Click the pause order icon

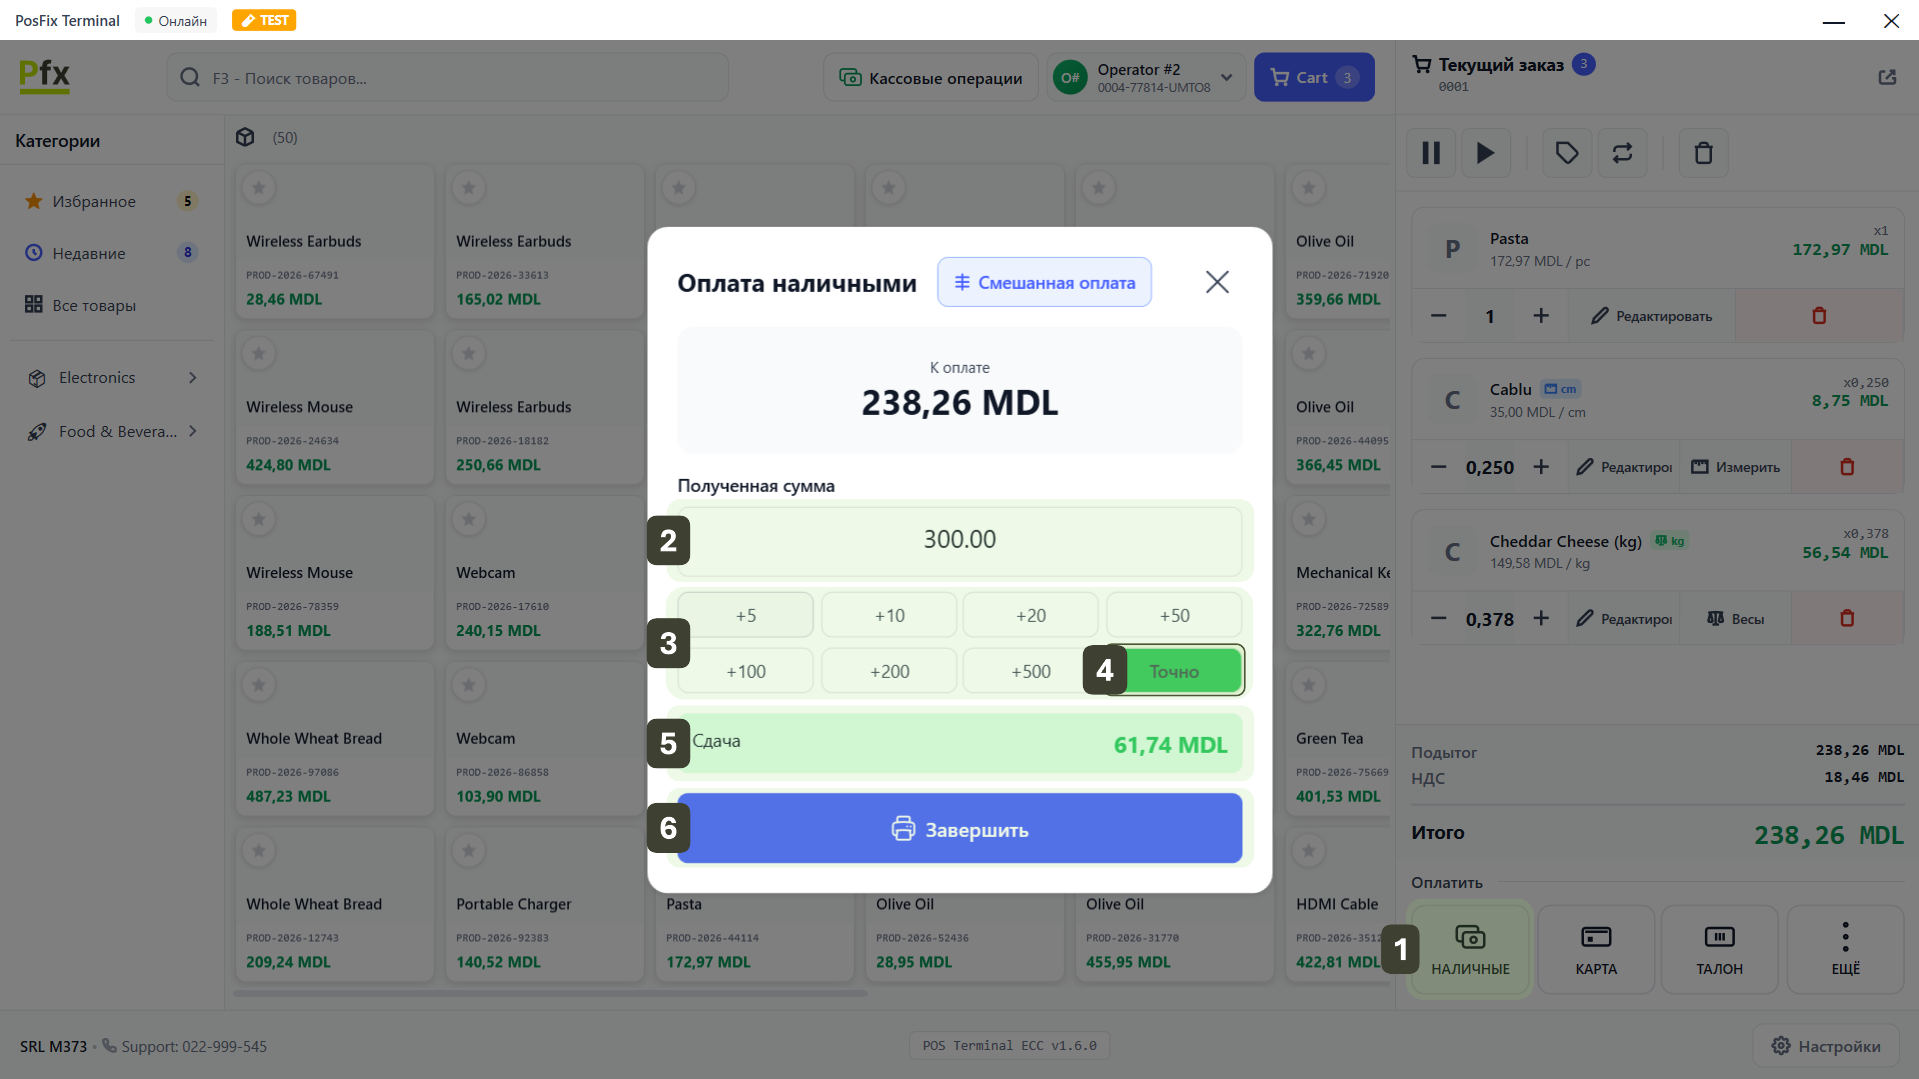[1431, 153]
